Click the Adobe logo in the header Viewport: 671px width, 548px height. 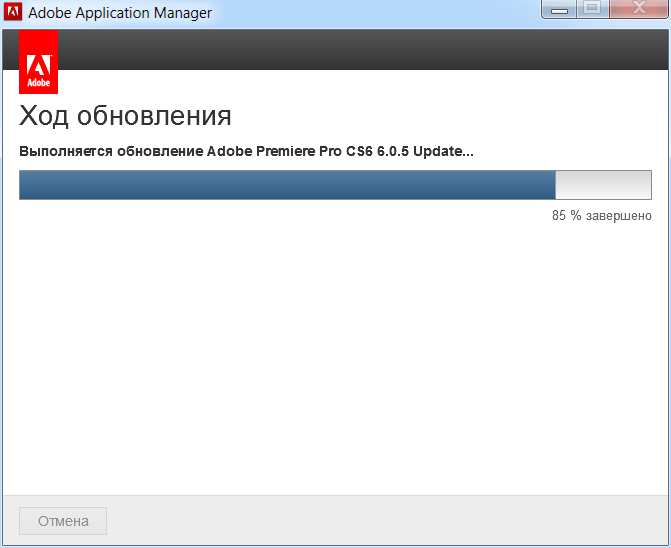(39, 62)
